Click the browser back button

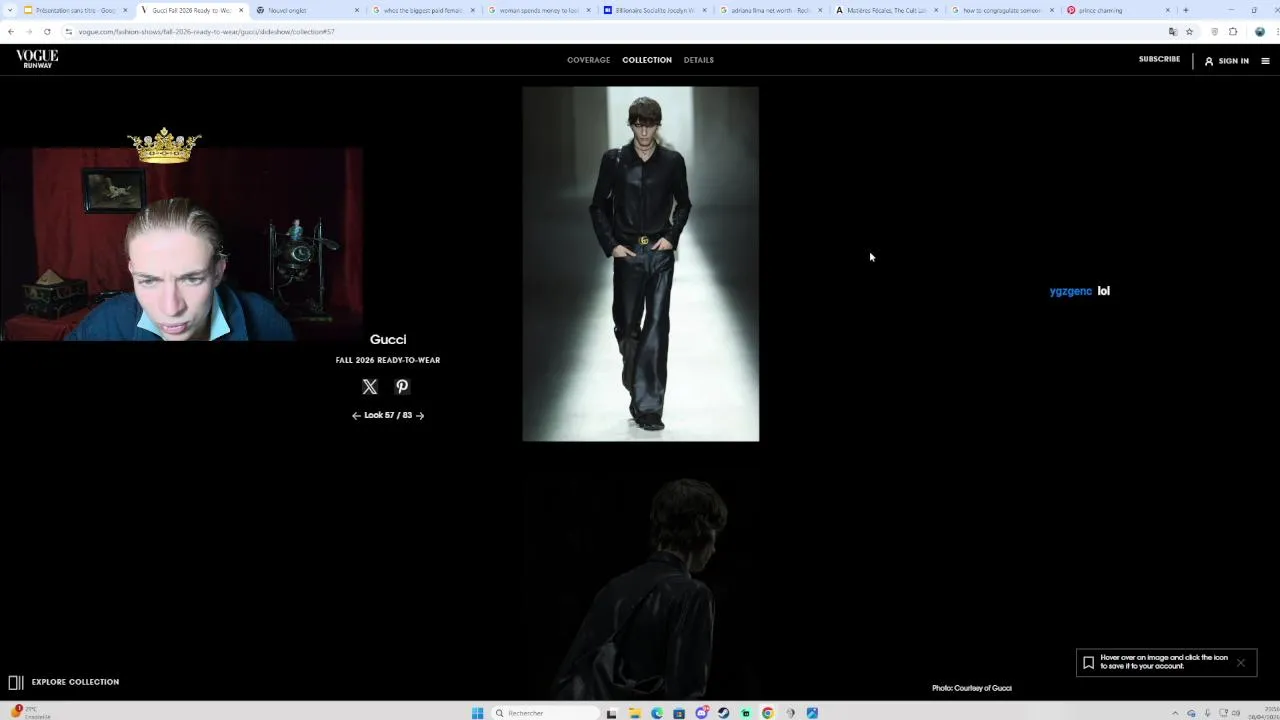pos(11,32)
